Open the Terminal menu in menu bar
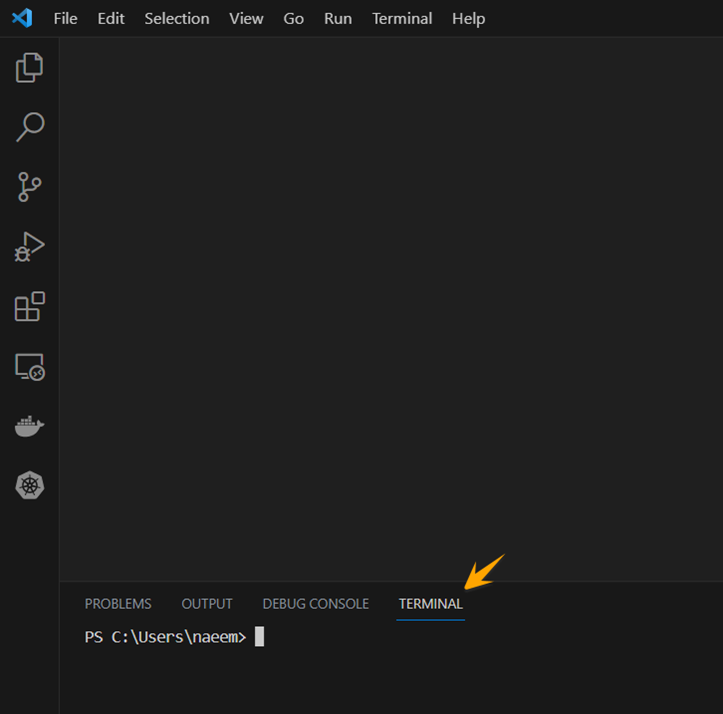Viewport: 723px width, 714px height. pyautogui.click(x=402, y=18)
